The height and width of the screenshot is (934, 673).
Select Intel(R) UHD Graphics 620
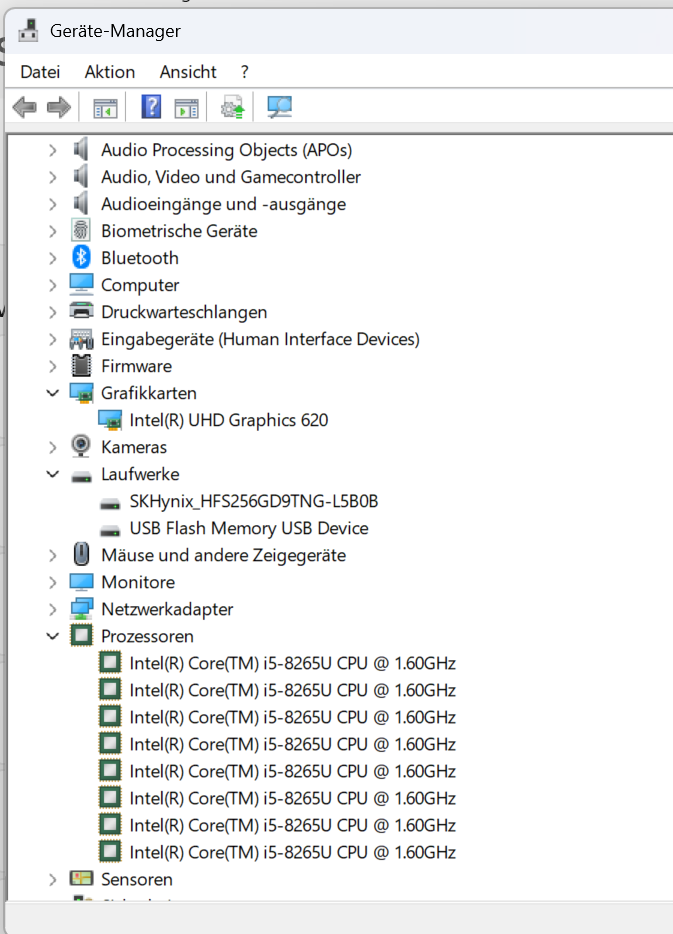coord(229,420)
